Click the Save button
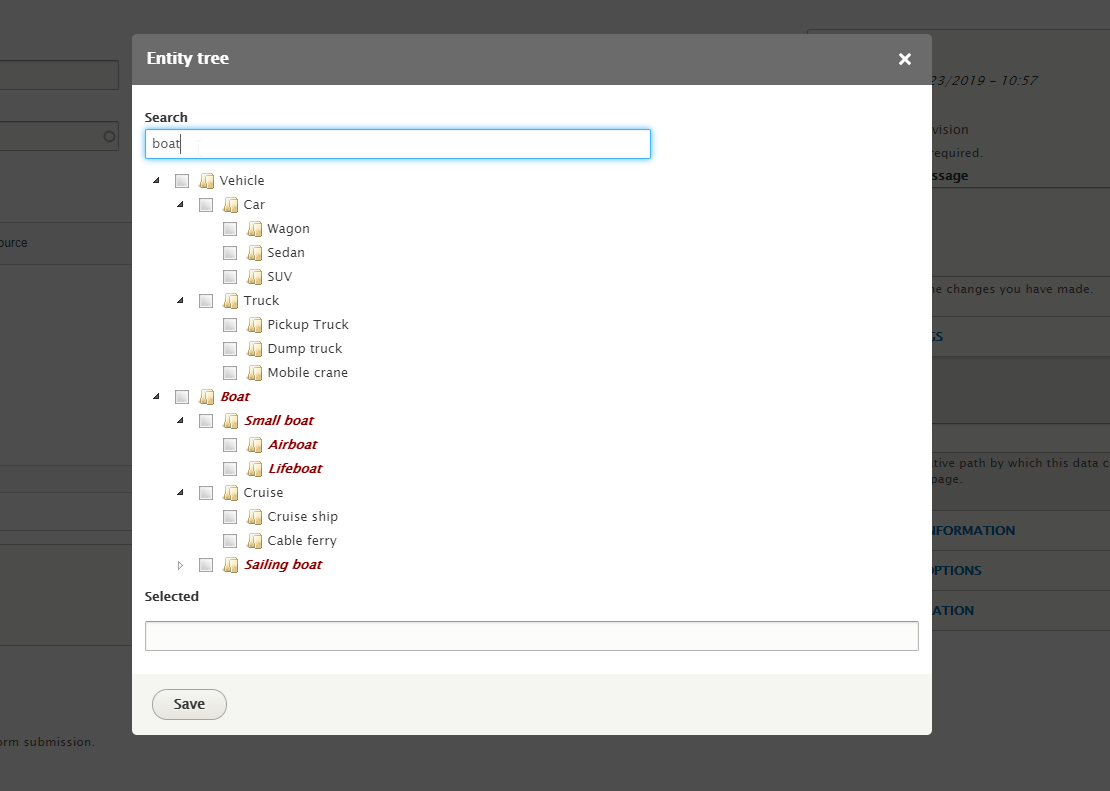 pos(189,705)
